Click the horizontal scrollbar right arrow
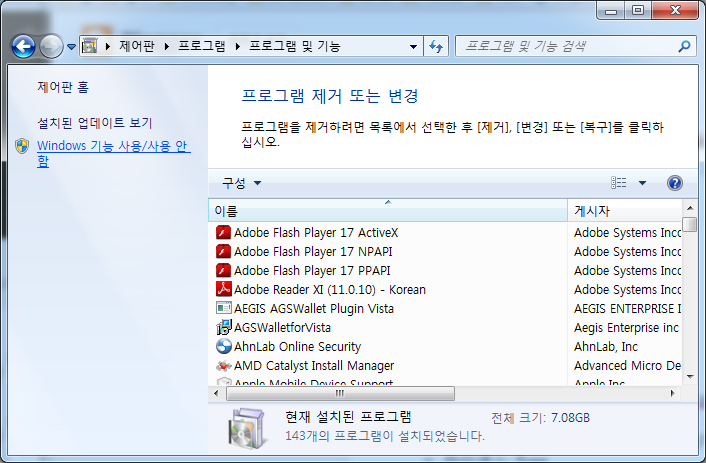 pyautogui.click(x=673, y=393)
